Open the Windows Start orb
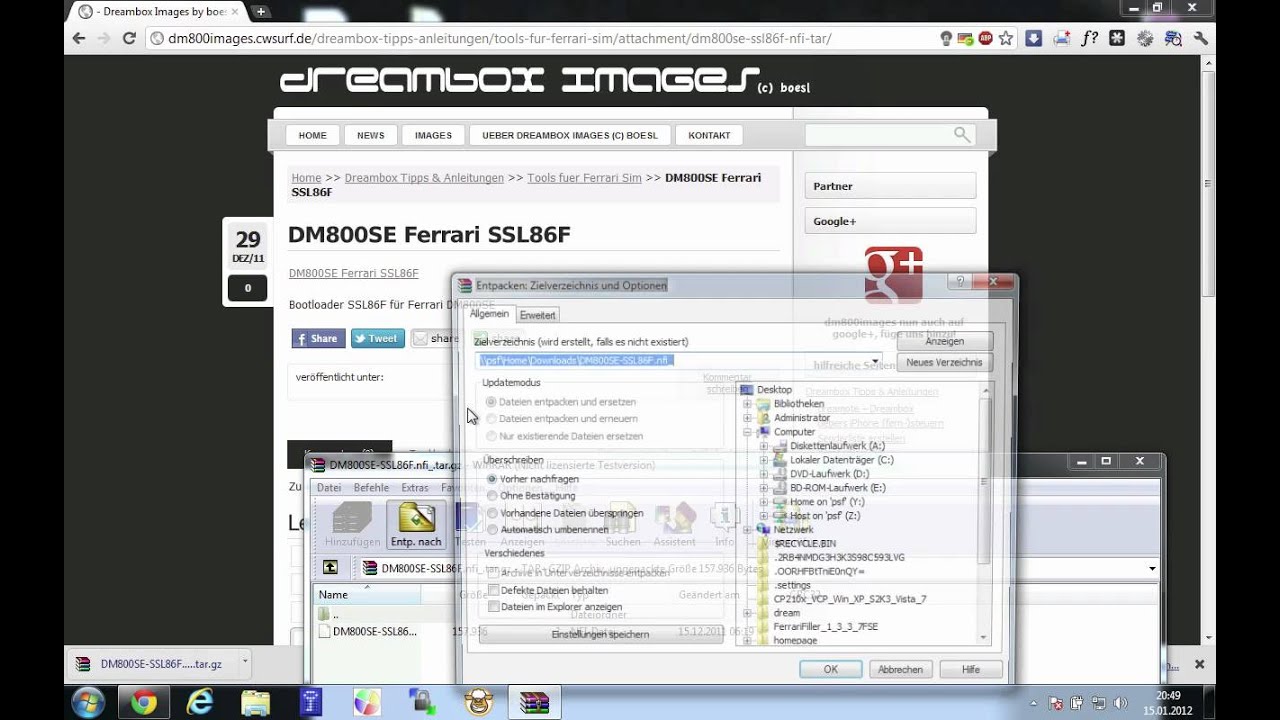This screenshot has height=720, width=1280. 88,702
